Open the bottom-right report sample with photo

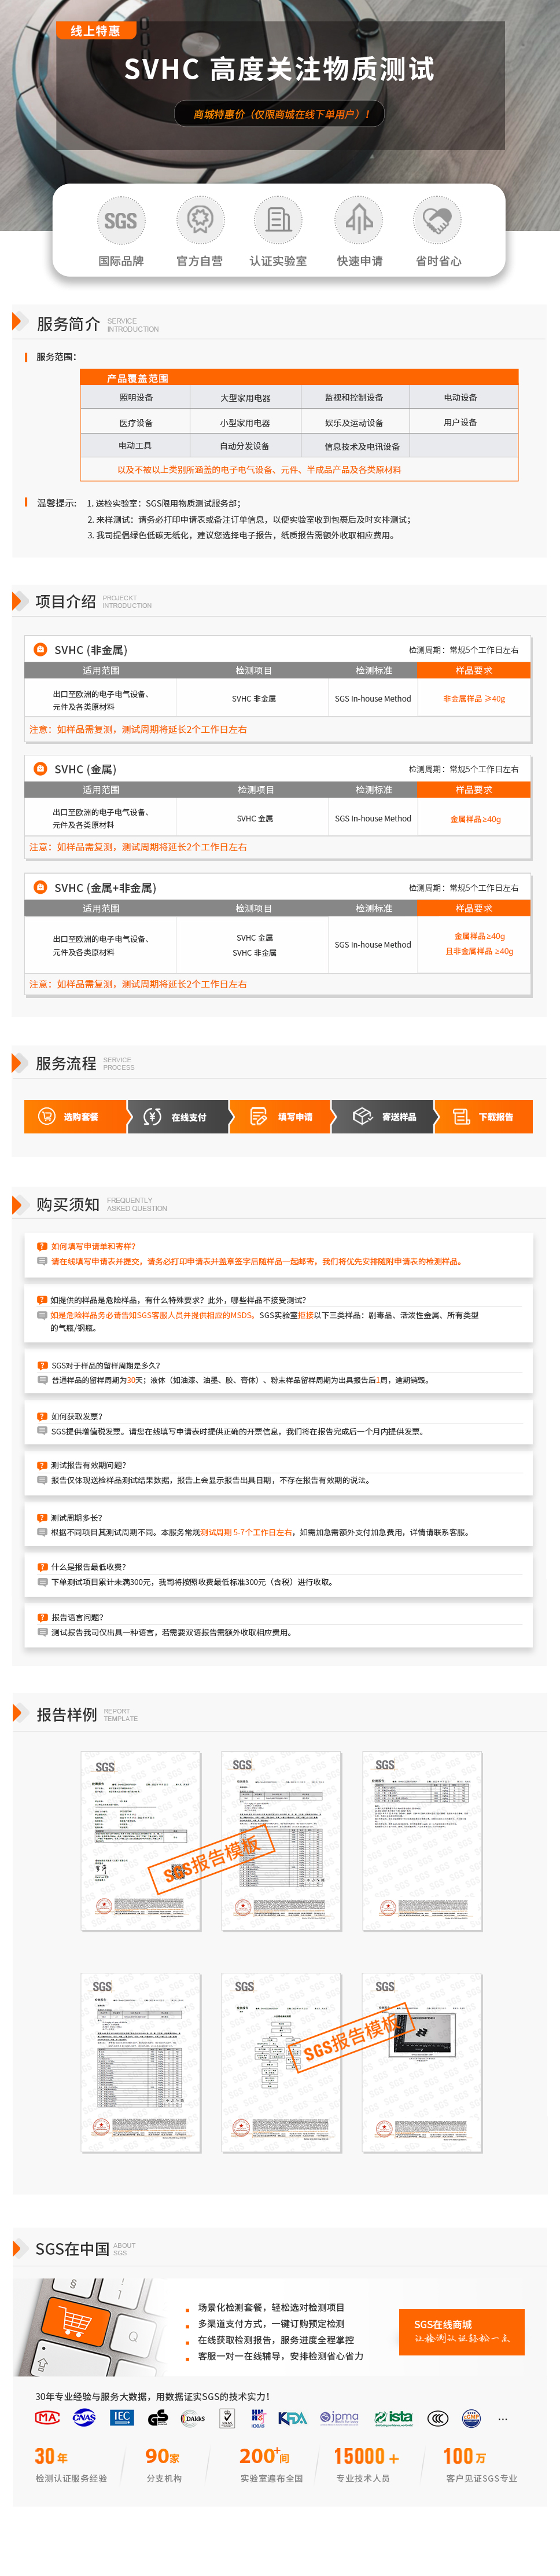coord(422,2062)
